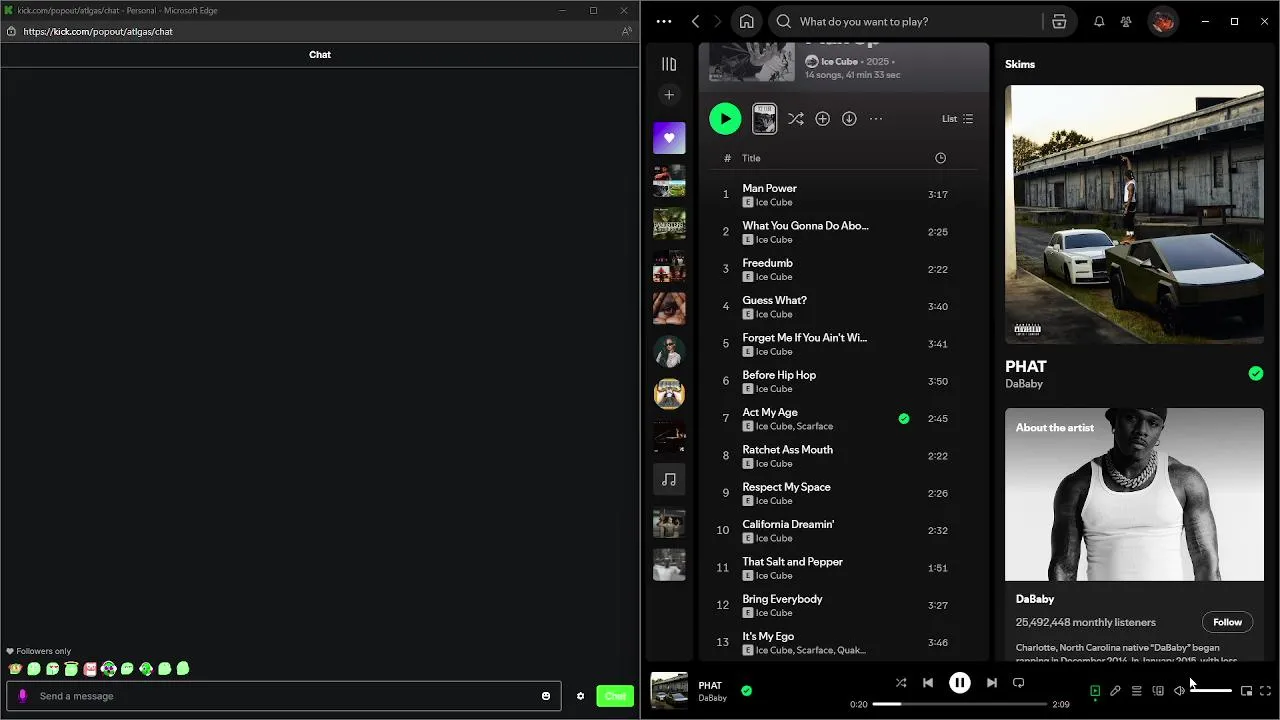Open Scarface artist link under Act My Age
Viewport: 1280px width, 720px height.
pos(814,426)
